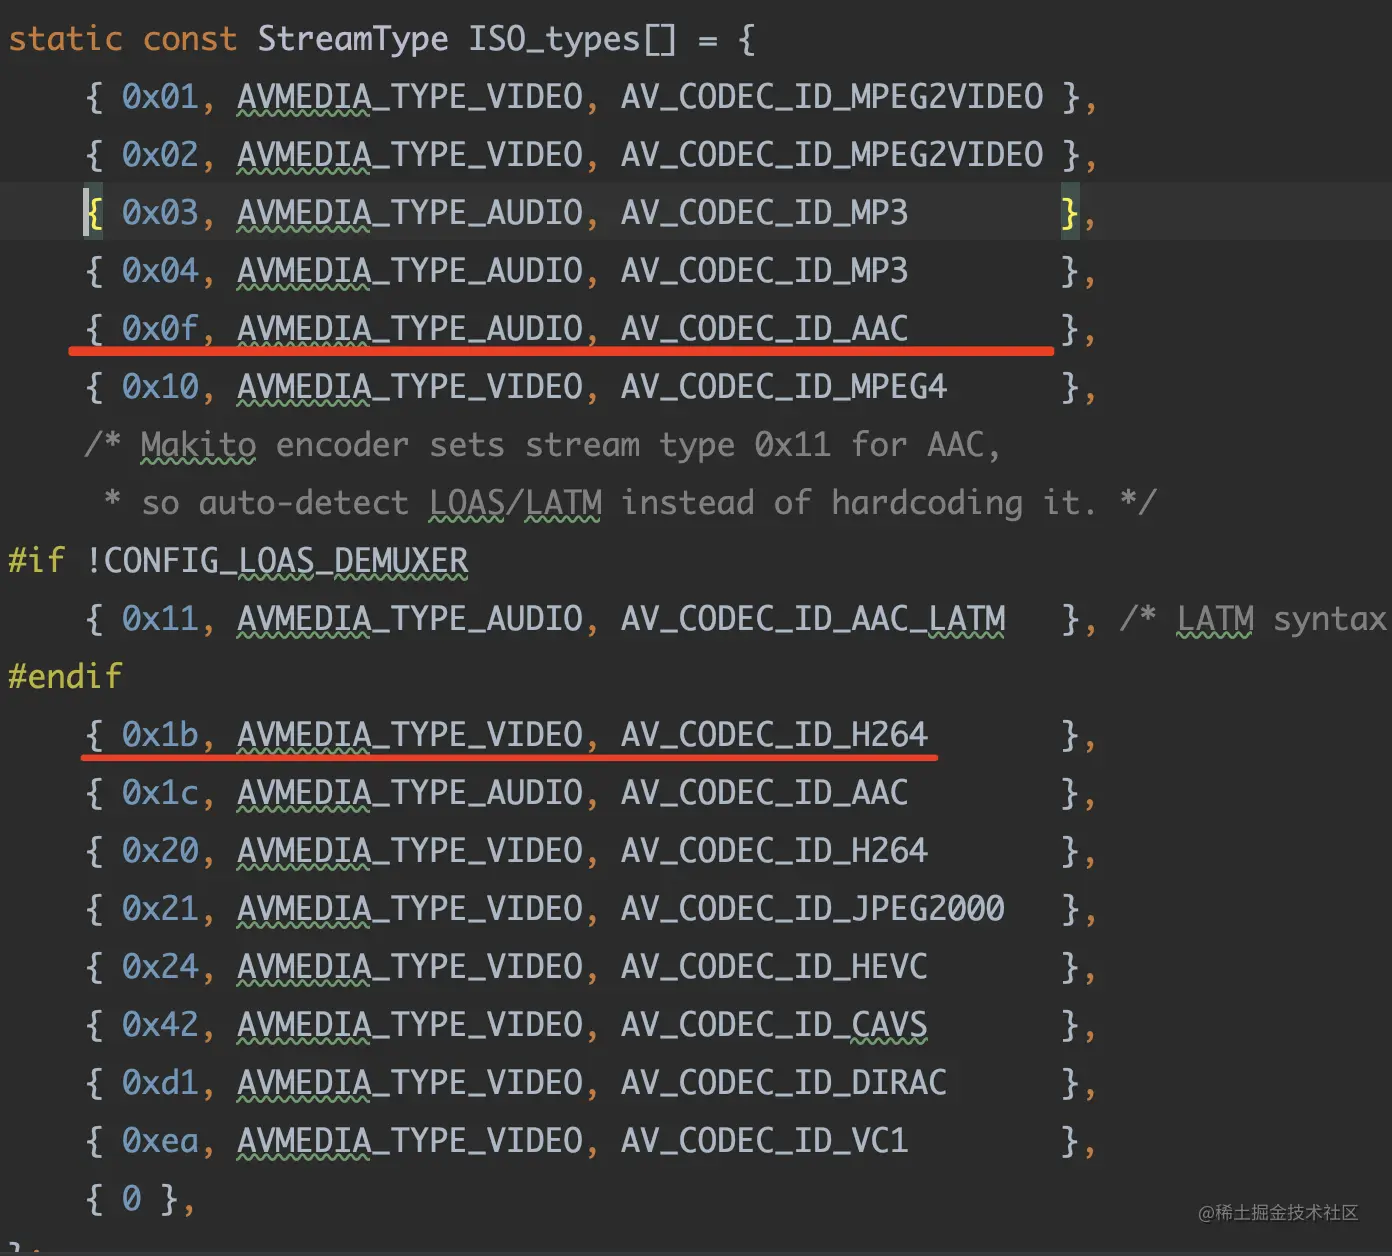Click LOAS/LATM in the comment

pyautogui.click(x=516, y=503)
